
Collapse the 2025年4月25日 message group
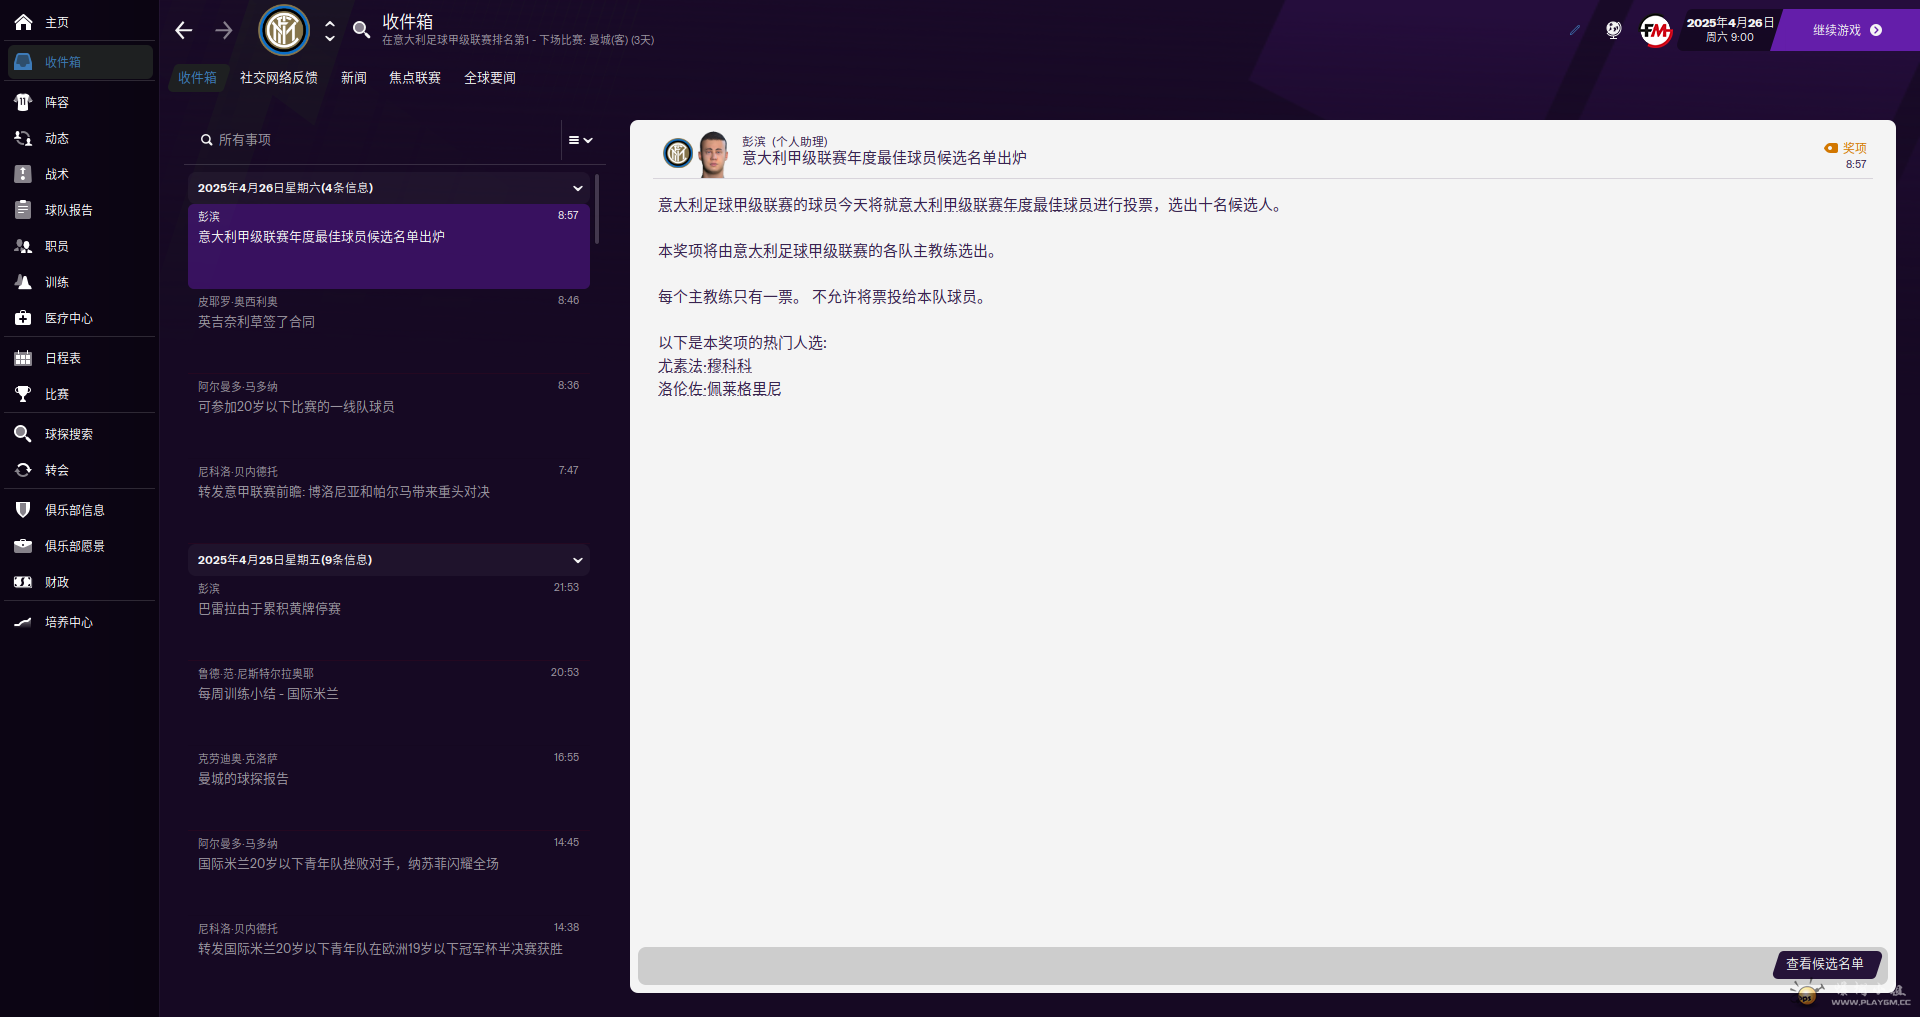(577, 560)
